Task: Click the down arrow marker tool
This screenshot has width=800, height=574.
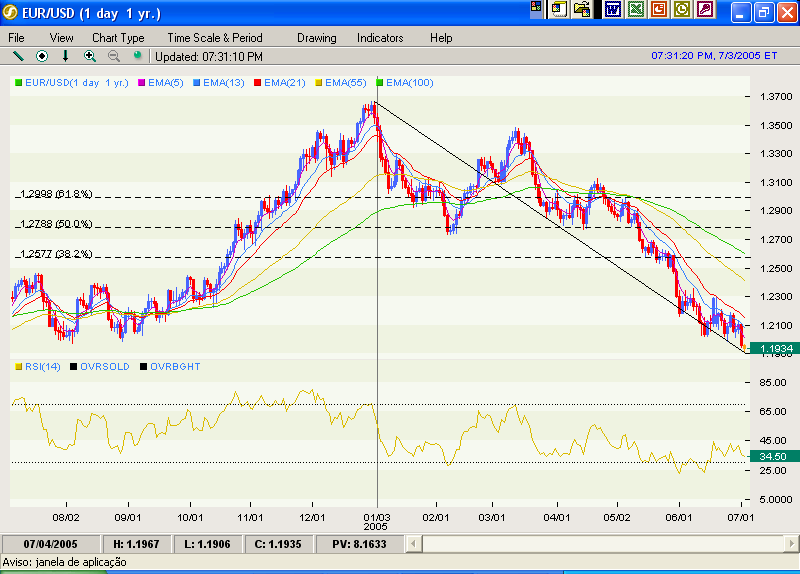Action: (66, 56)
